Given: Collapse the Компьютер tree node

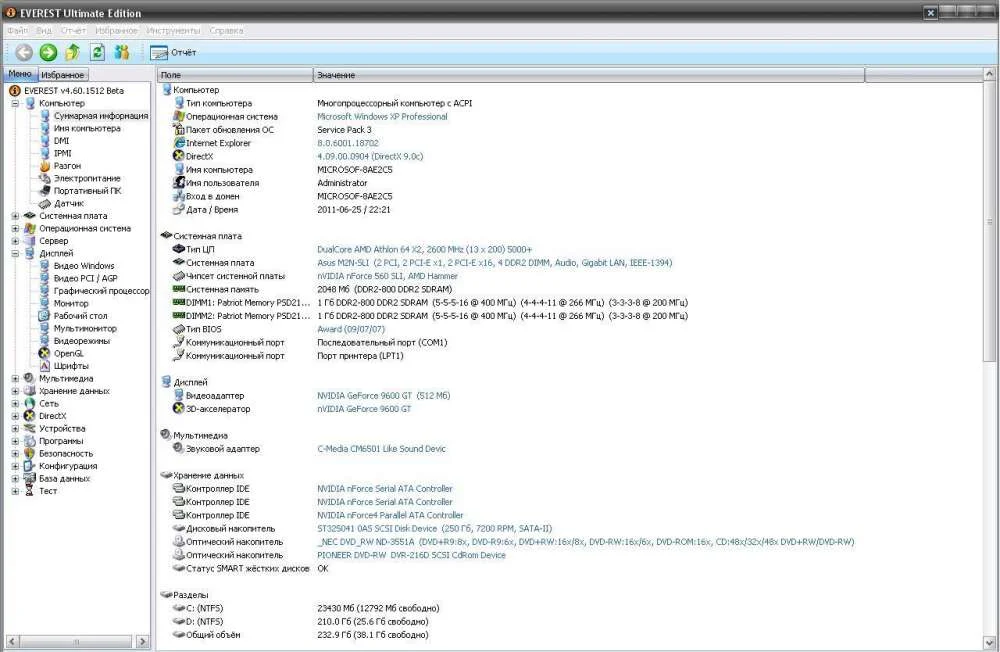Looking at the screenshot, I should click(15, 103).
